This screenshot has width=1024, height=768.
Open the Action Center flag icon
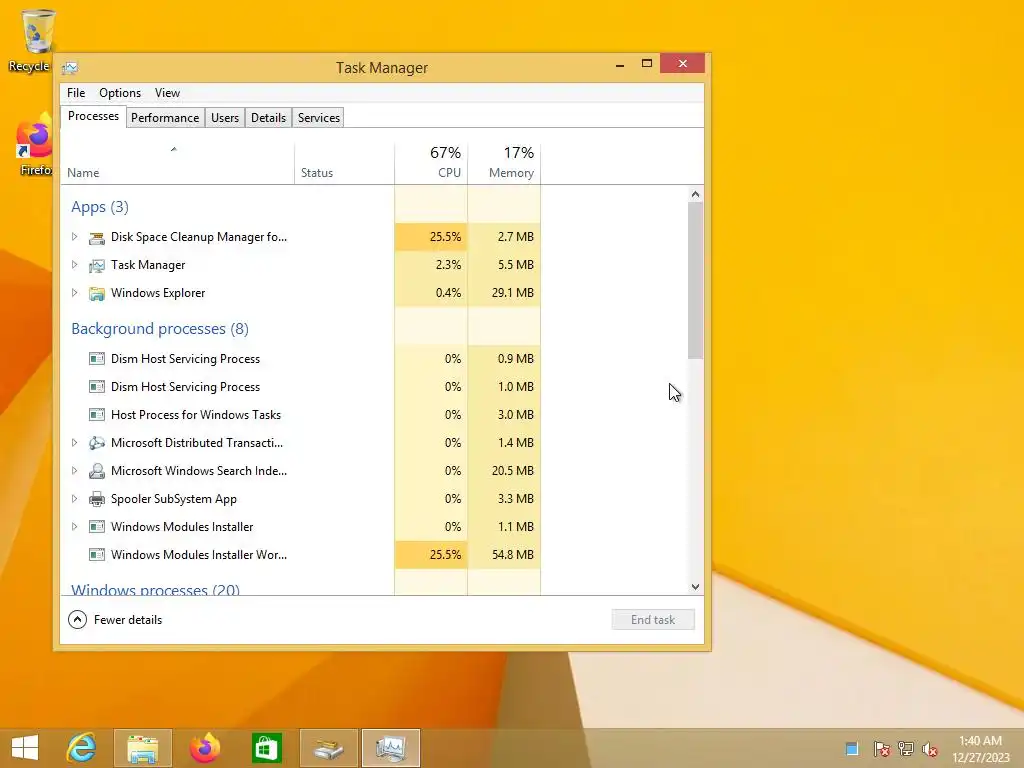[x=881, y=749]
